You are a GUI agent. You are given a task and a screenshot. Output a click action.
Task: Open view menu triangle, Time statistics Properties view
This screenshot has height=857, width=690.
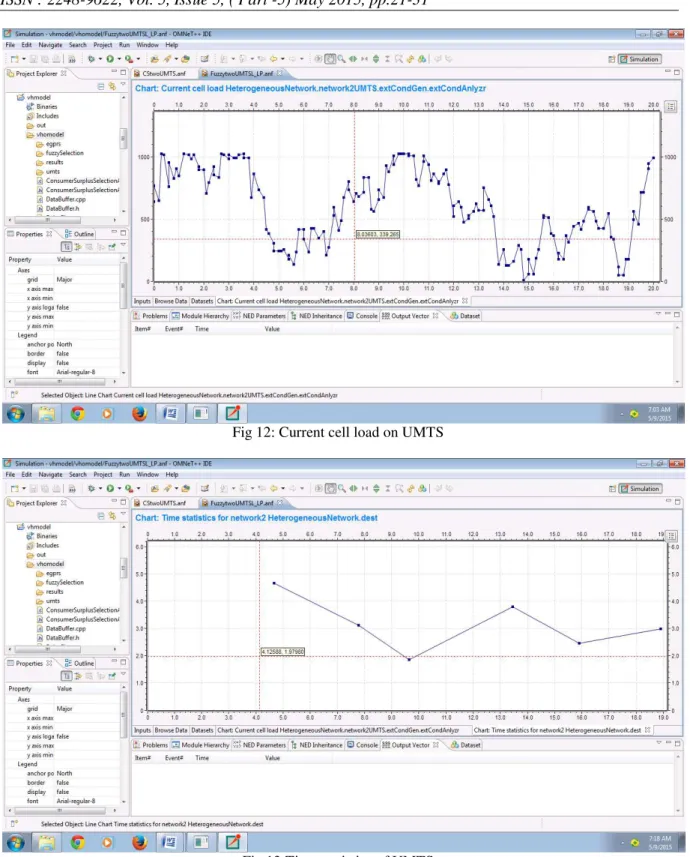coord(123,675)
